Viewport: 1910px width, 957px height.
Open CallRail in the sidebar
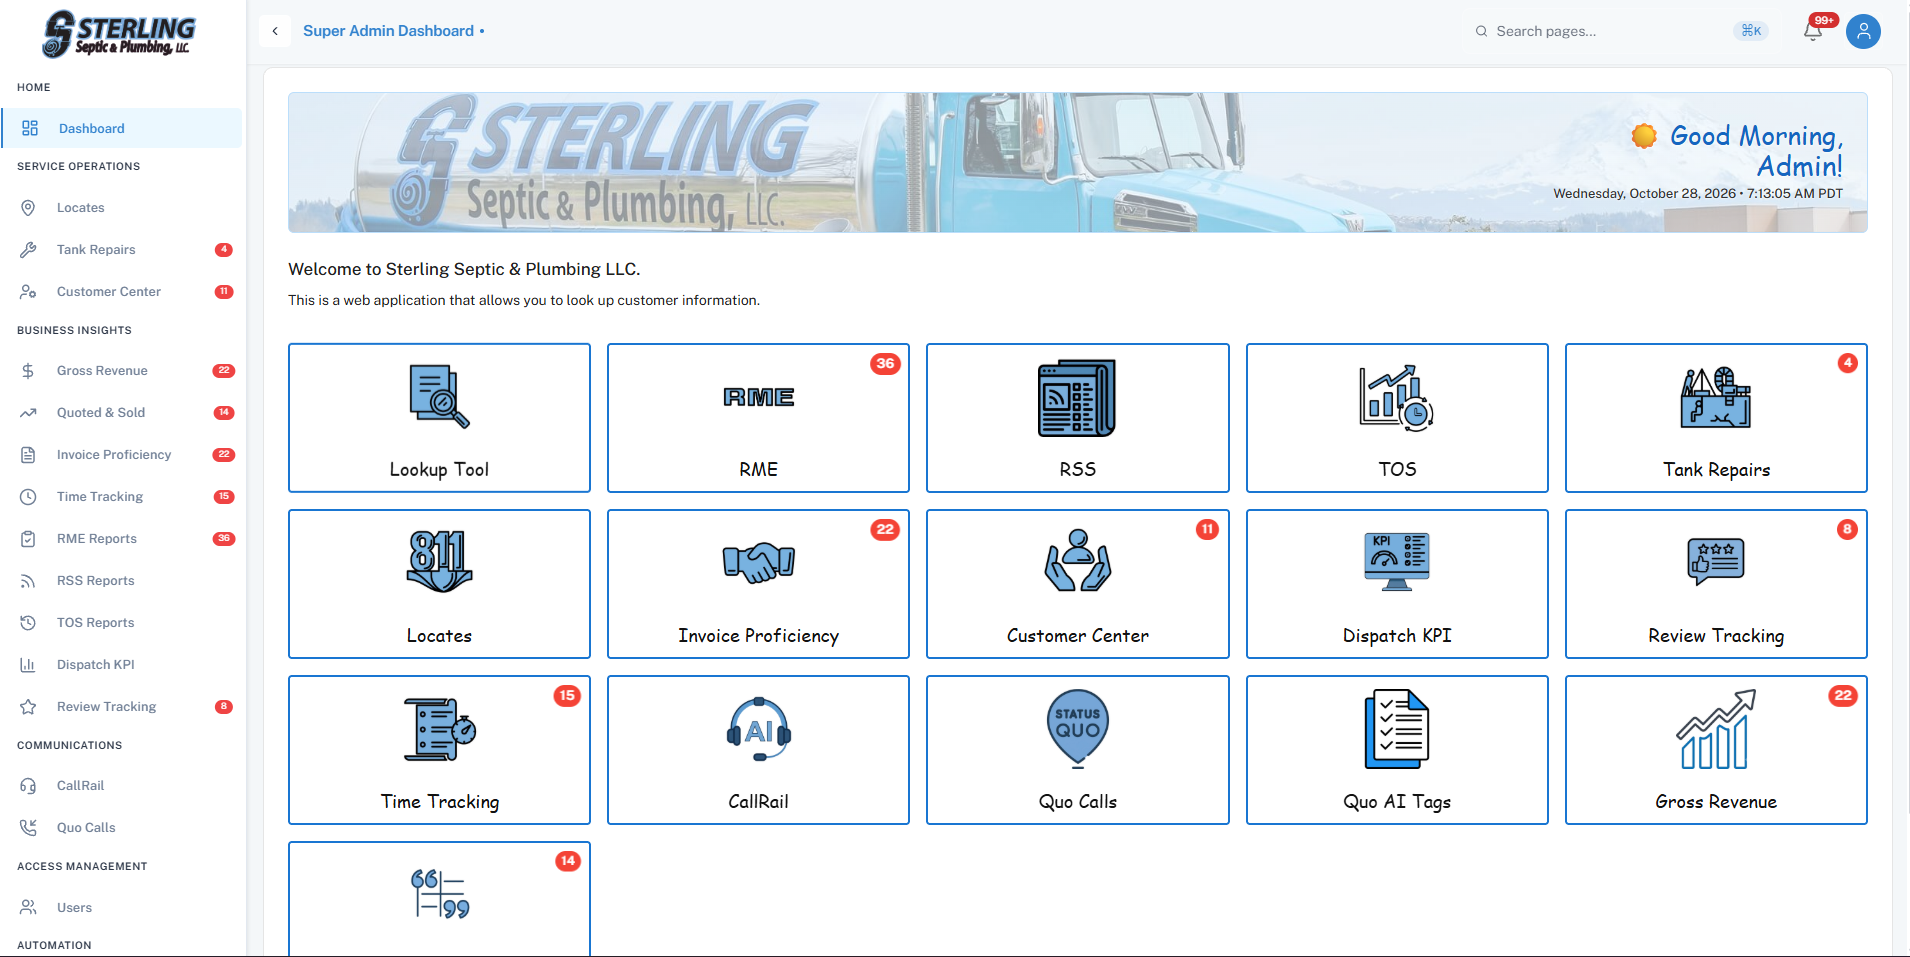pos(121,786)
